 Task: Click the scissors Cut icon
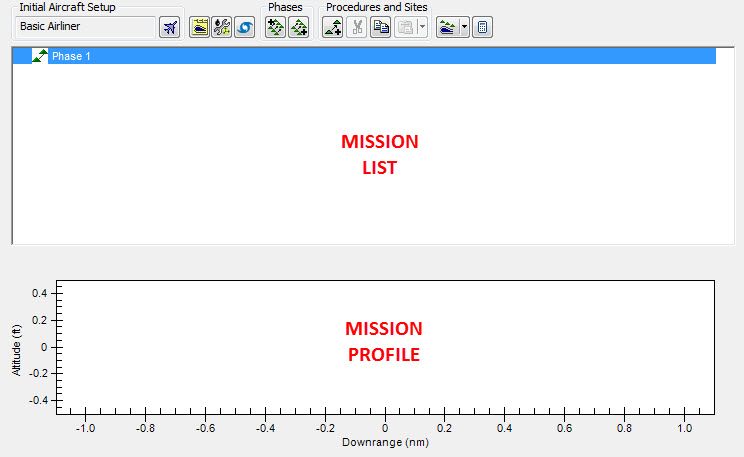tap(356, 27)
